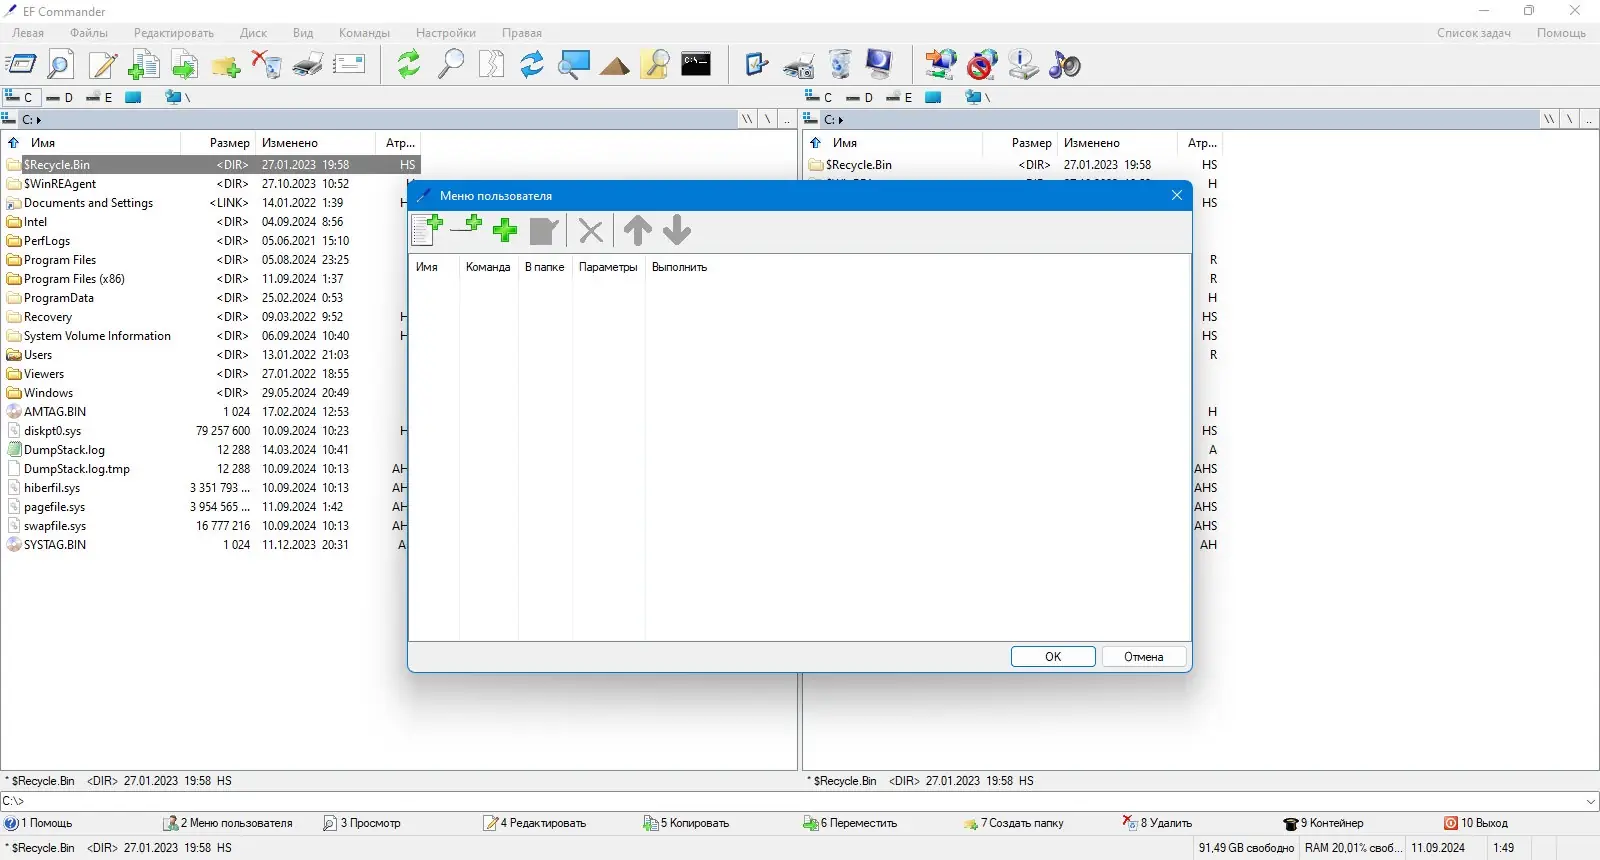Click the edit file pencil toolbar icon
The image size is (1600, 860).
tap(103, 65)
